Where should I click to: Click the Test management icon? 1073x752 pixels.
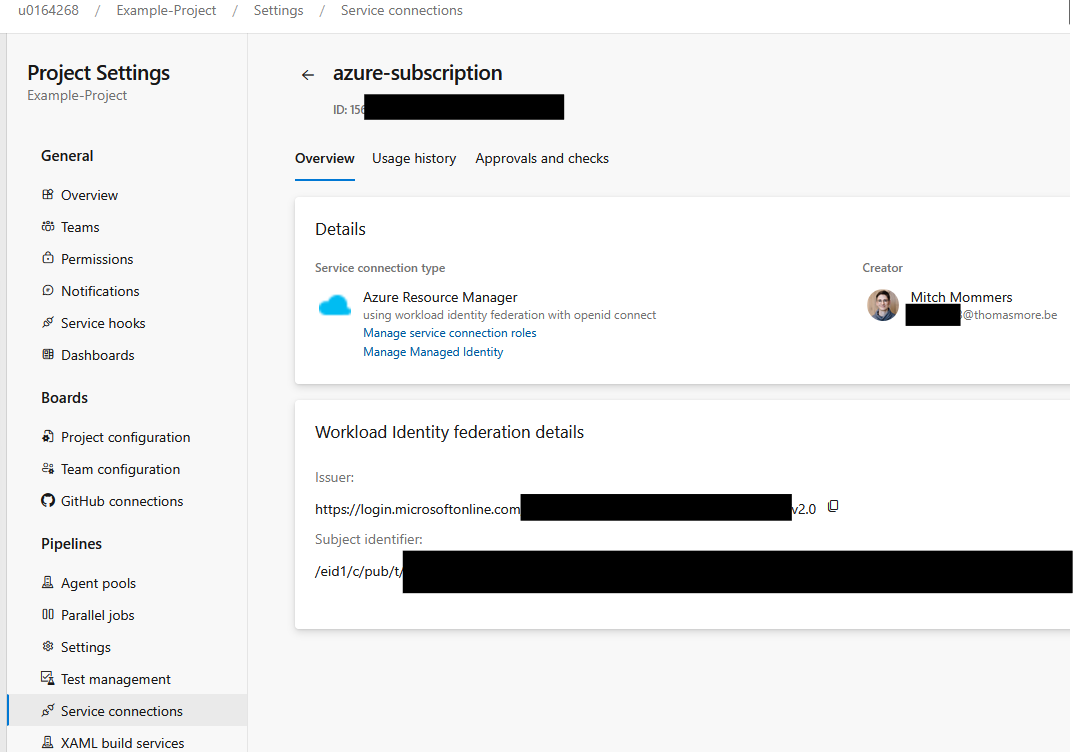point(47,678)
